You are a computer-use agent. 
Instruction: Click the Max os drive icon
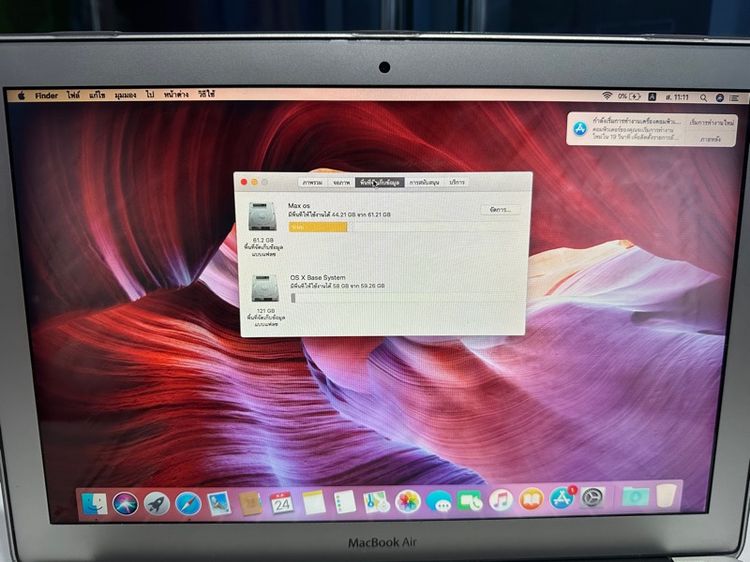(x=262, y=217)
